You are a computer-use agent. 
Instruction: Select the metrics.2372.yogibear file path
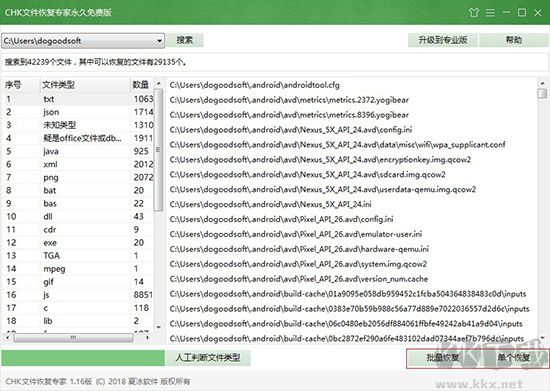click(289, 100)
